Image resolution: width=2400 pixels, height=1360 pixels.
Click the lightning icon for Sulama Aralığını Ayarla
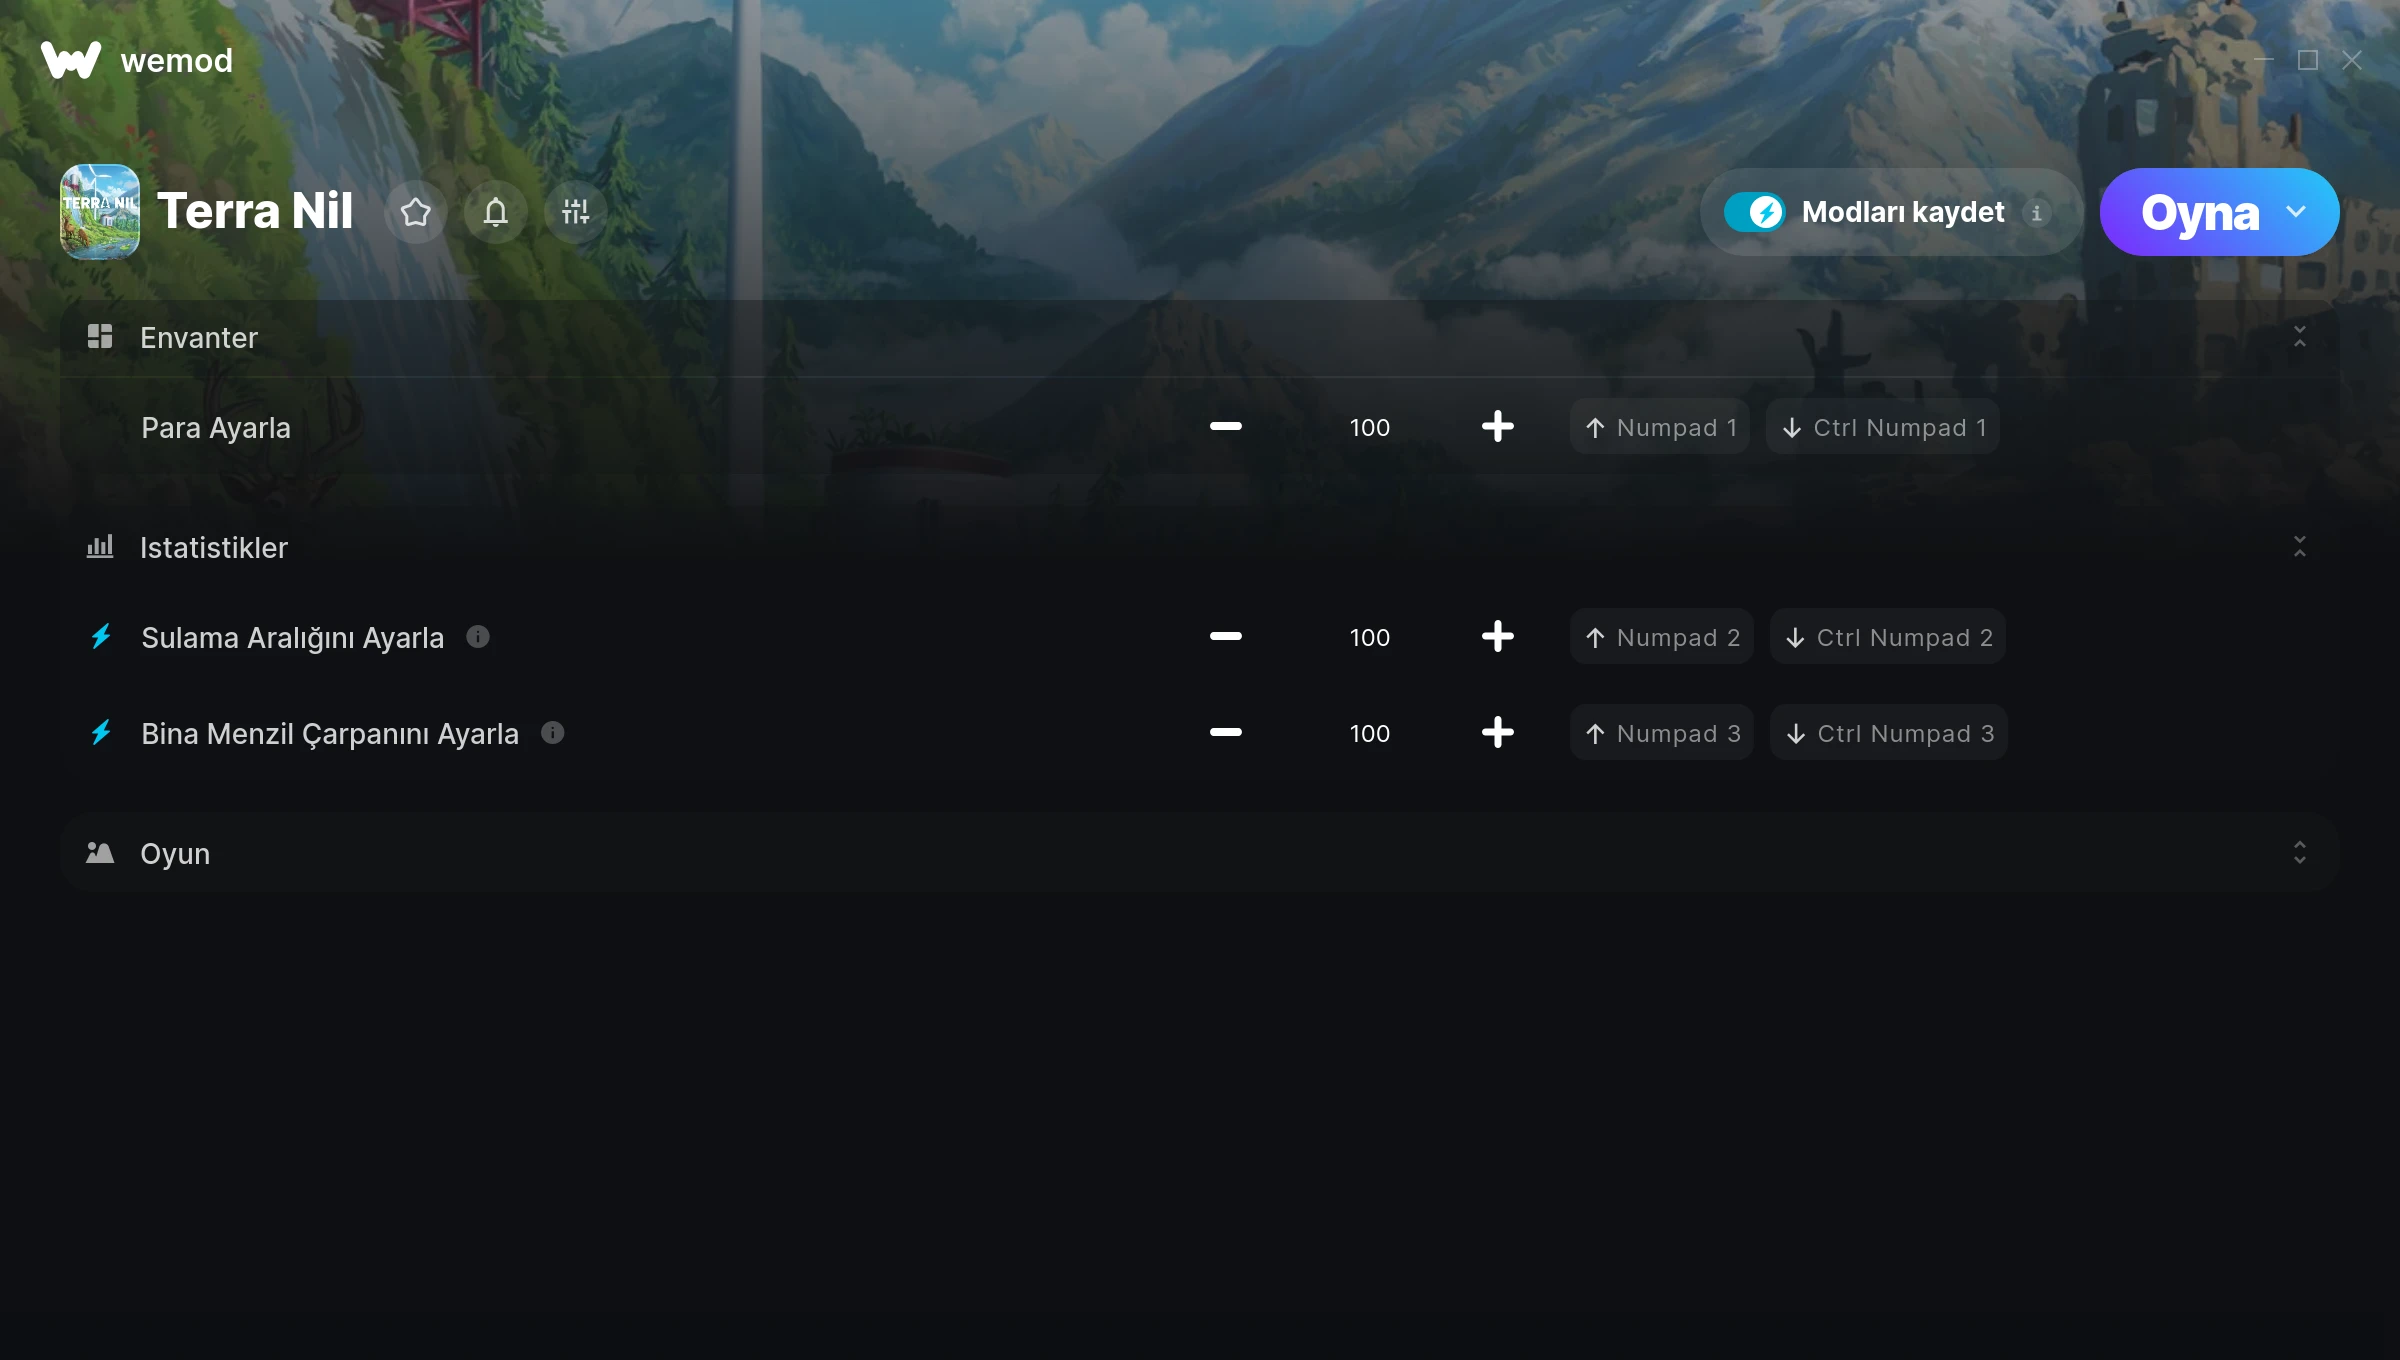click(x=101, y=637)
